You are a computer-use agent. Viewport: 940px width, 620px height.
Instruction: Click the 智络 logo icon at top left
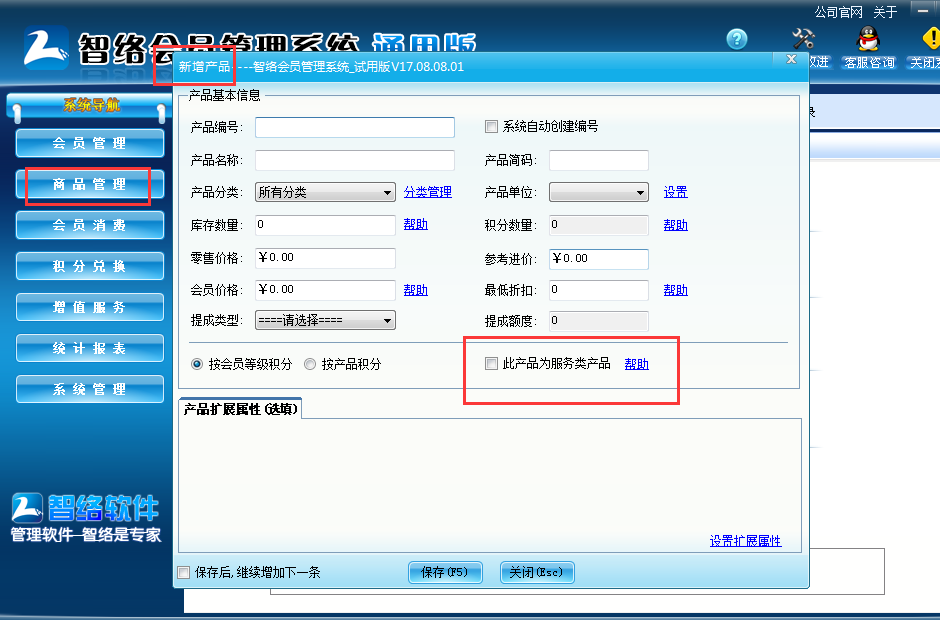coord(46,49)
